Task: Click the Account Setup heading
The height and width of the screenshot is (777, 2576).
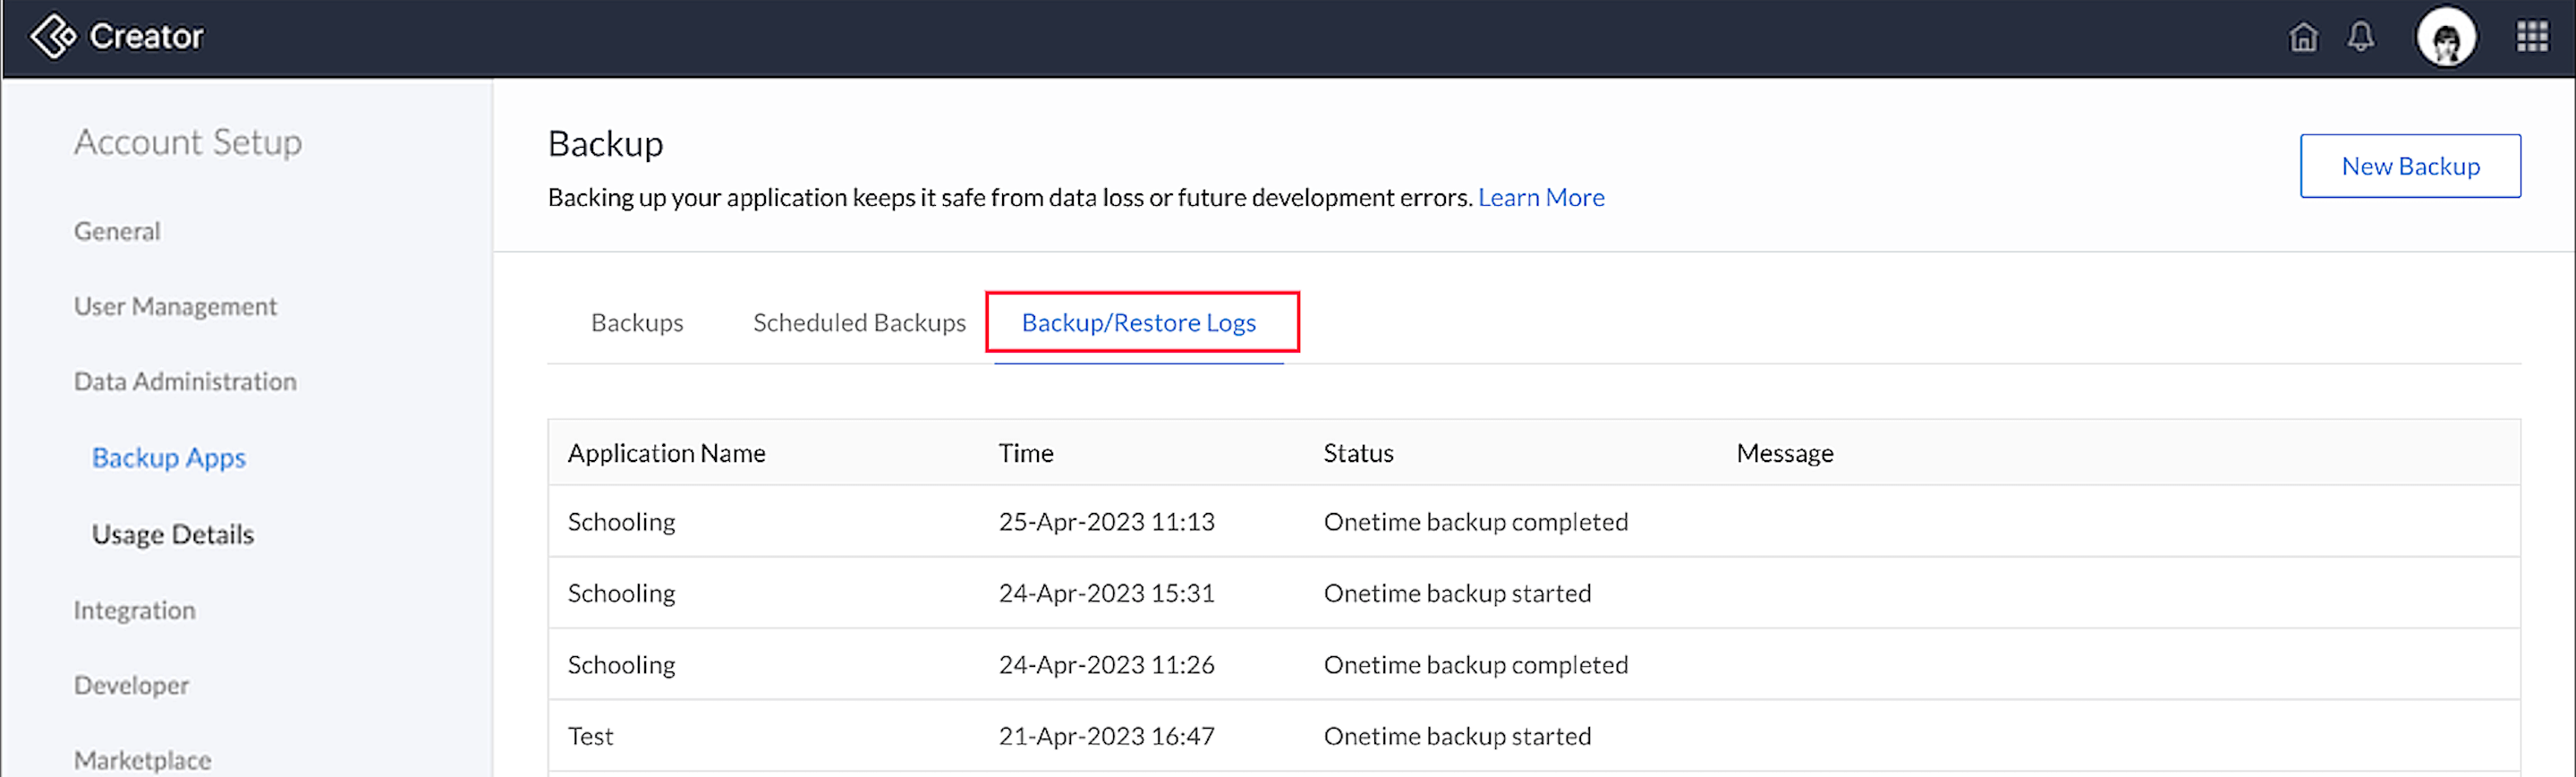Action: (x=188, y=142)
